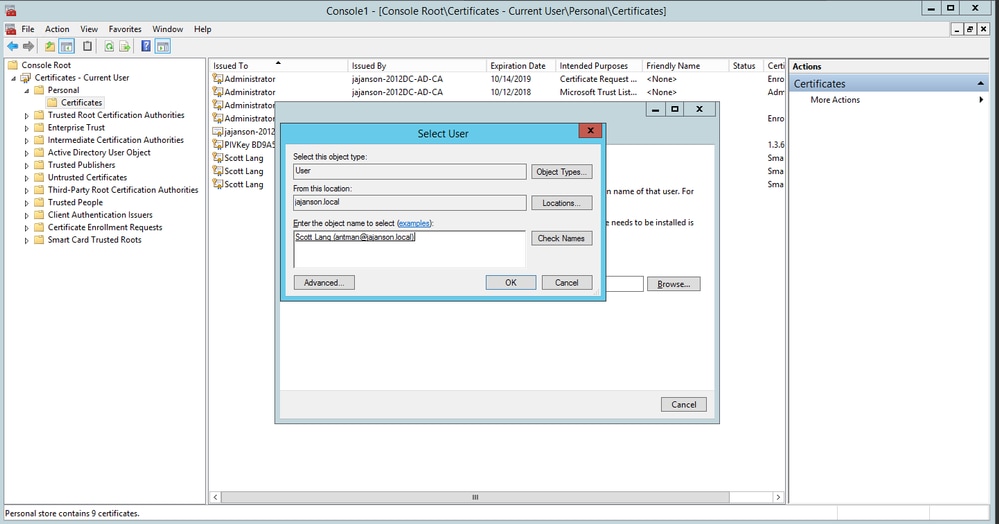The height and width of the screenshot is (524, 999).
Task: Click Cancel in Select User dialog
Action: point(566,282)
